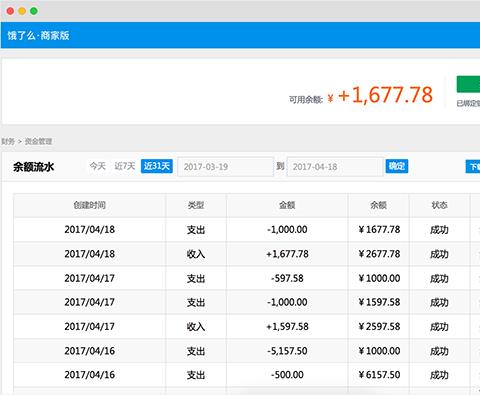
Task: Click the 创建时间 column header
Action: 90,205
